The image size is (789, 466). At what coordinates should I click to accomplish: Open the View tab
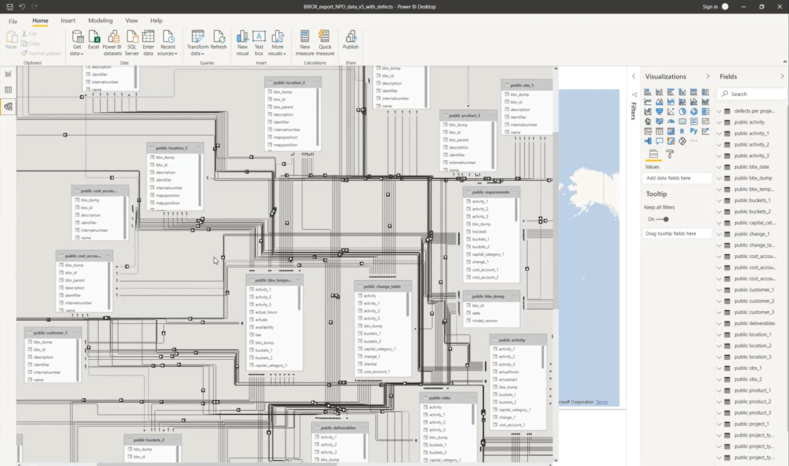(x=131, y=21)
